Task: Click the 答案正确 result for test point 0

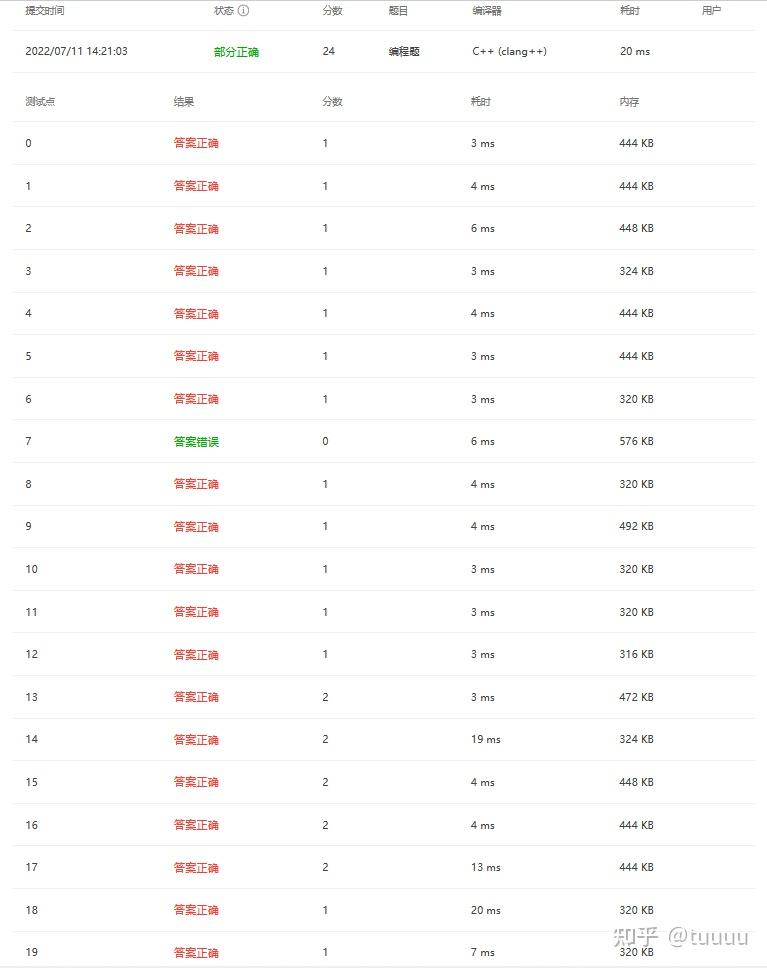Action: click(196, 143)
